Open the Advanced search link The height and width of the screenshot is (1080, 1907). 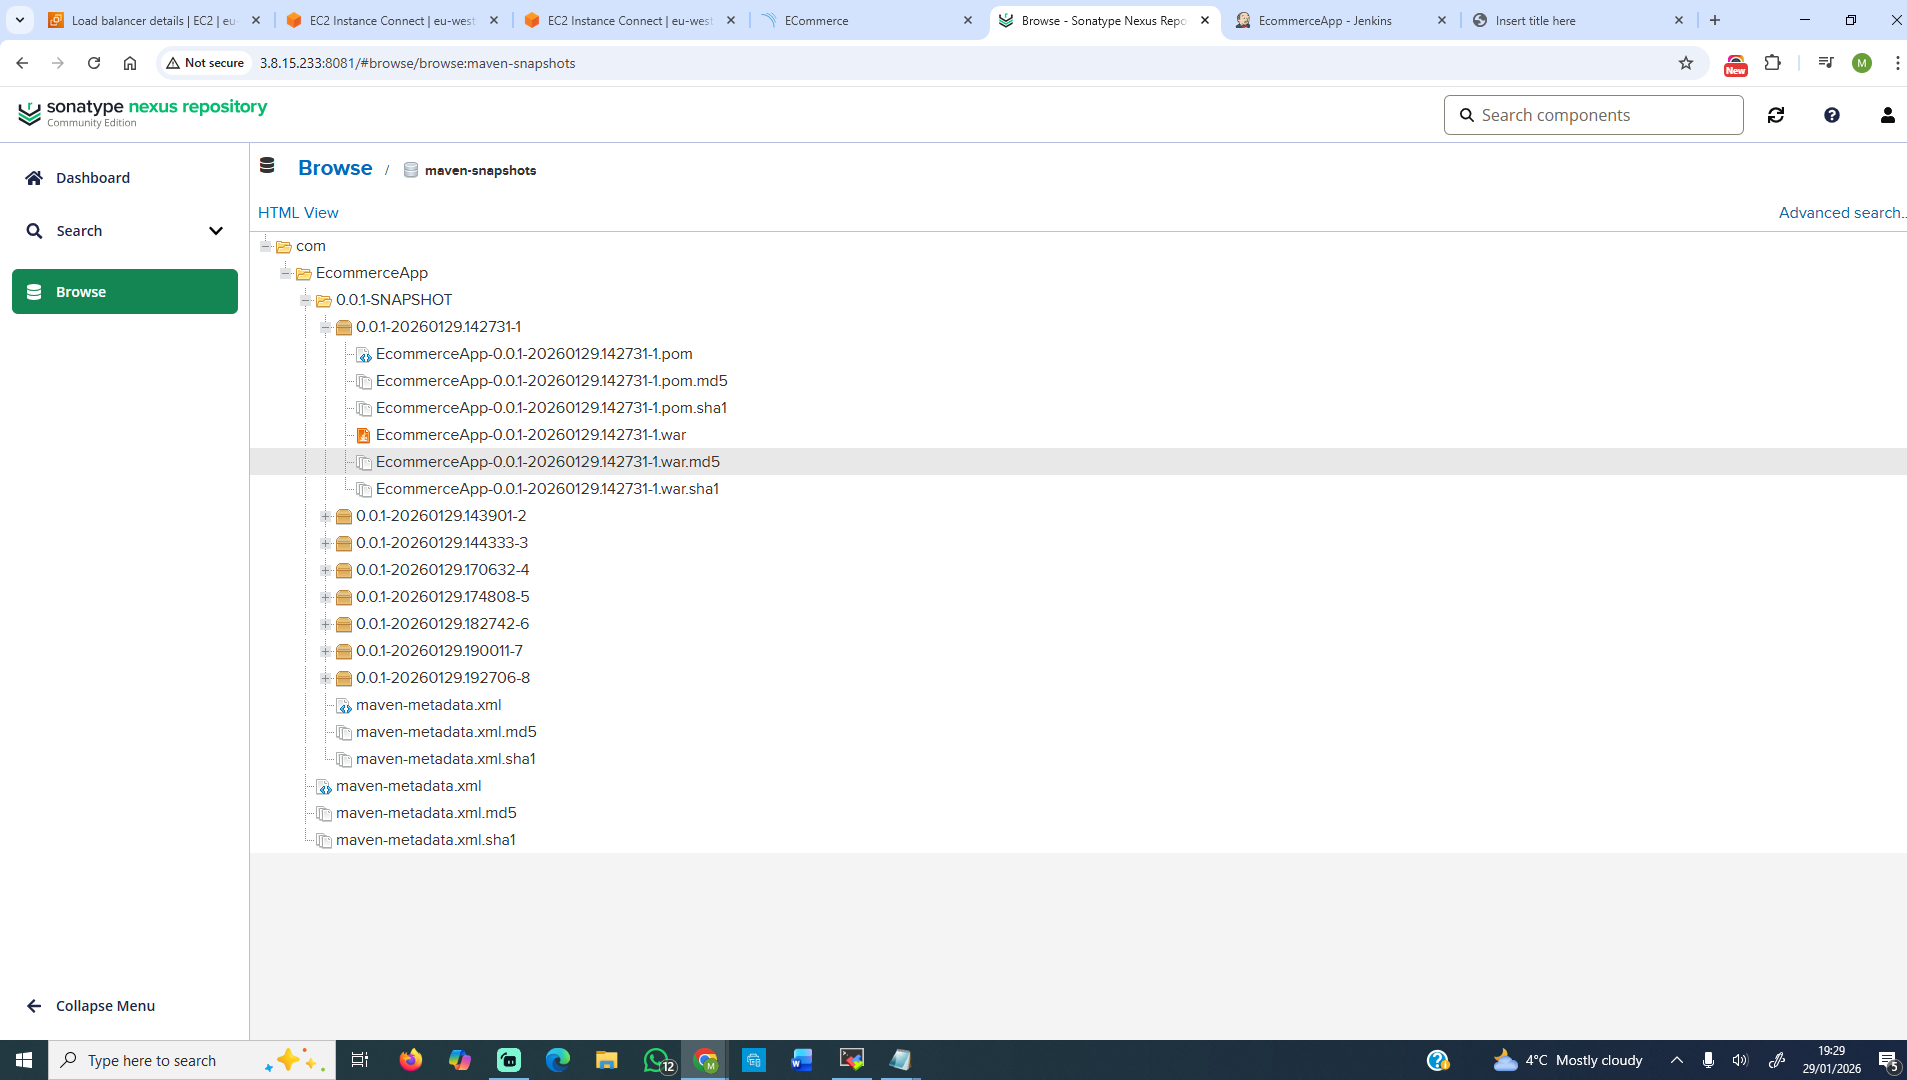pyautogui.click(x=1842, y=213)
